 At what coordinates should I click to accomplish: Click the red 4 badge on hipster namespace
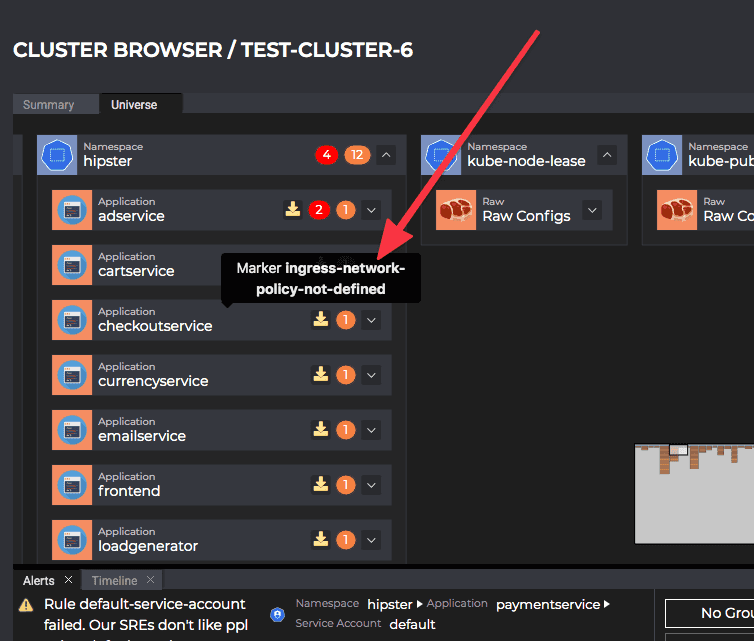point(326,155)
